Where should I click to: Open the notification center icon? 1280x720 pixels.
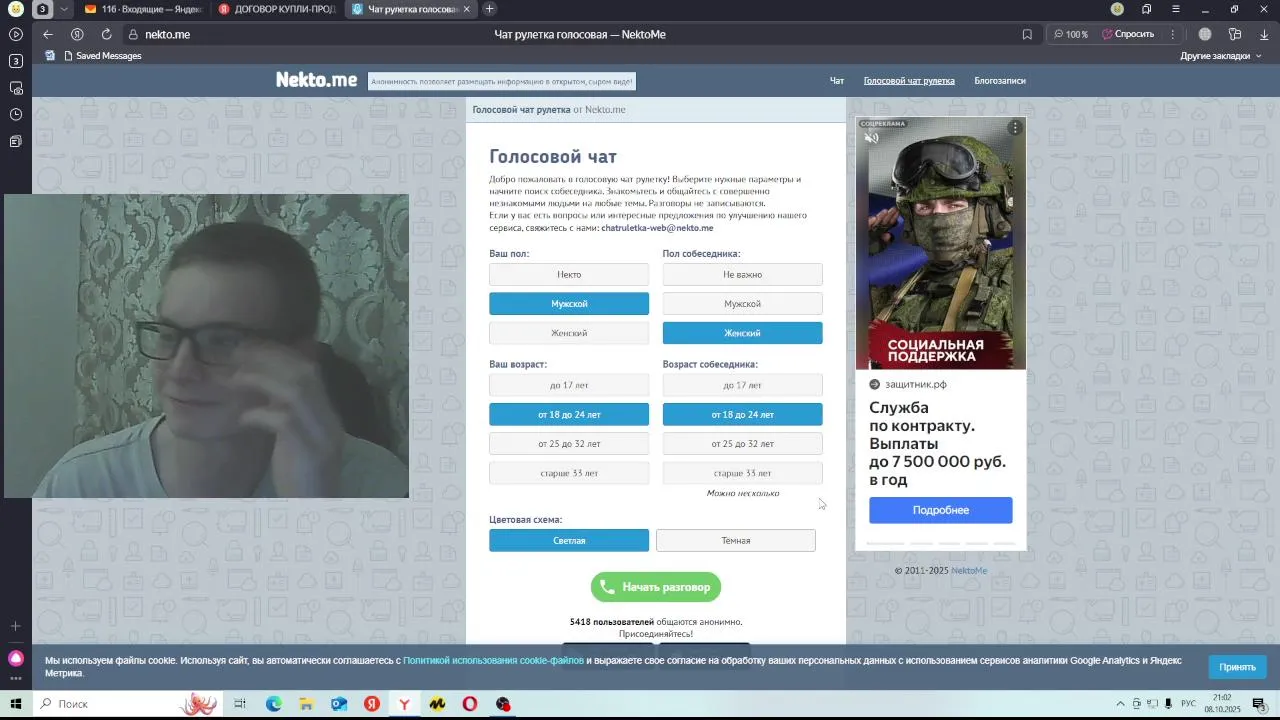click(x=1259, y=704)
